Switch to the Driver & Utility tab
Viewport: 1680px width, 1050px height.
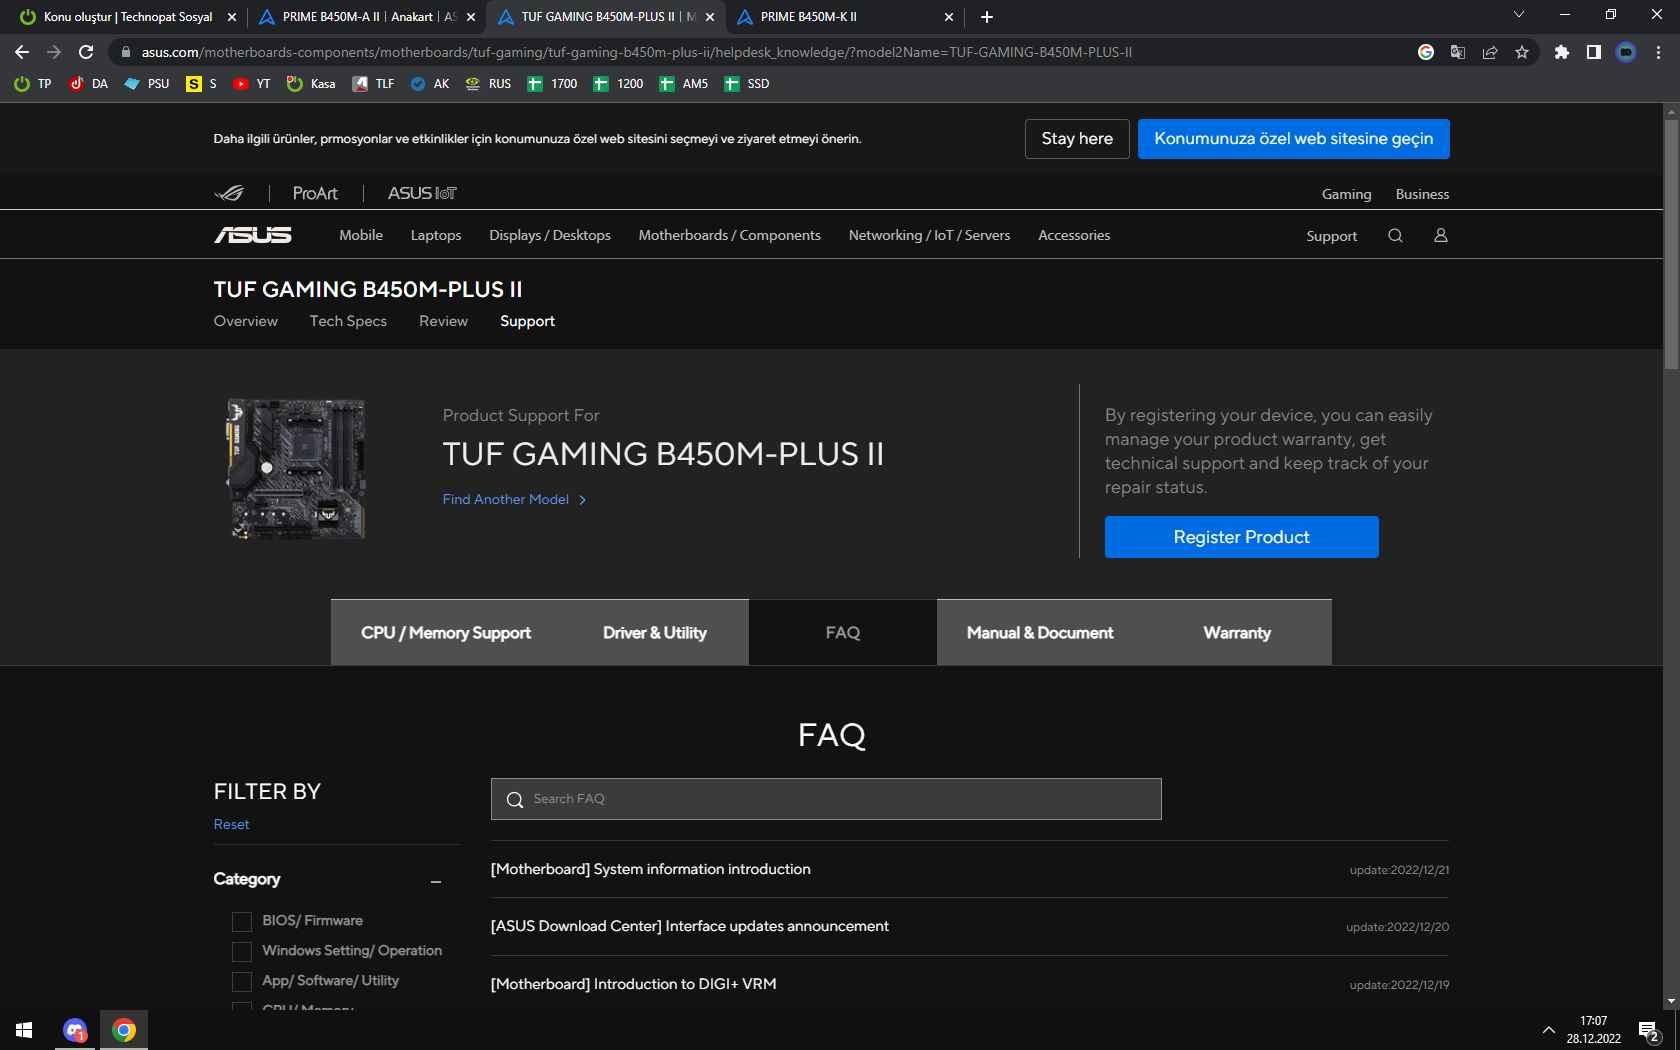coord(654,633)
